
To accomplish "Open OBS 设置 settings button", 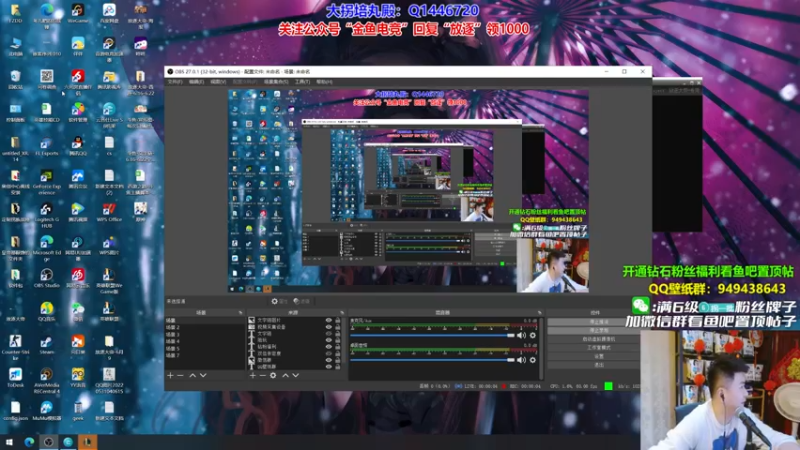I will coord(598,357).
